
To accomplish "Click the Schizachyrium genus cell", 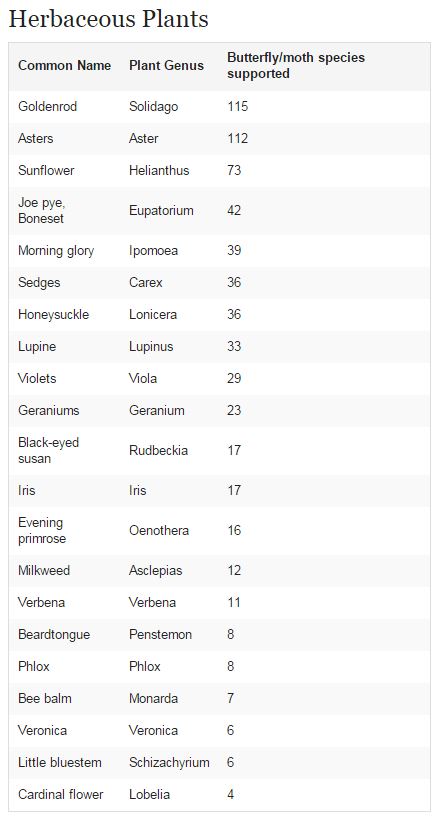I will (169, 762).
